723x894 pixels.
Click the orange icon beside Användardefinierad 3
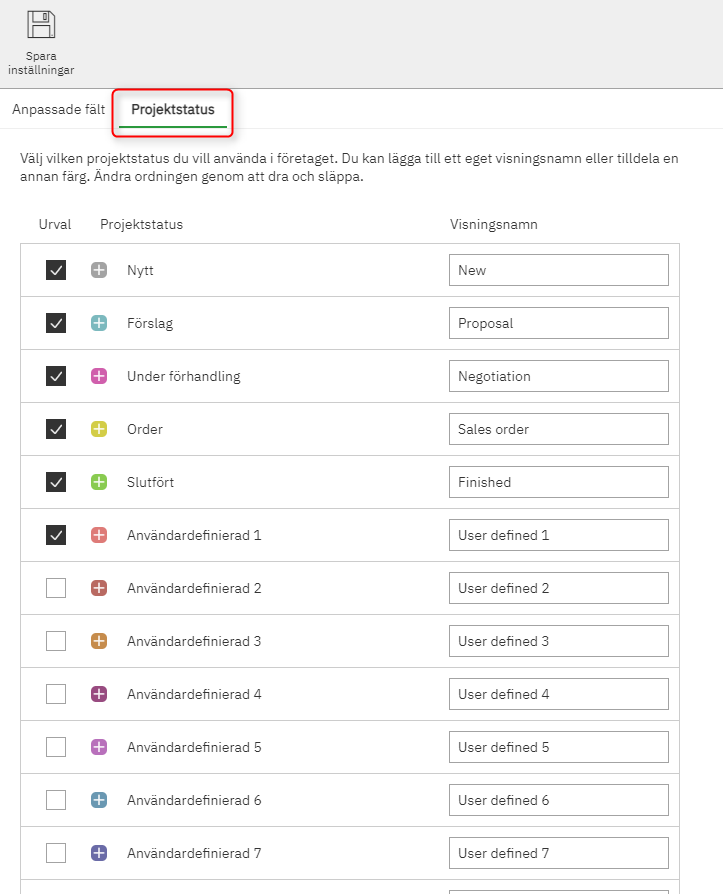(x=99, y=641)
